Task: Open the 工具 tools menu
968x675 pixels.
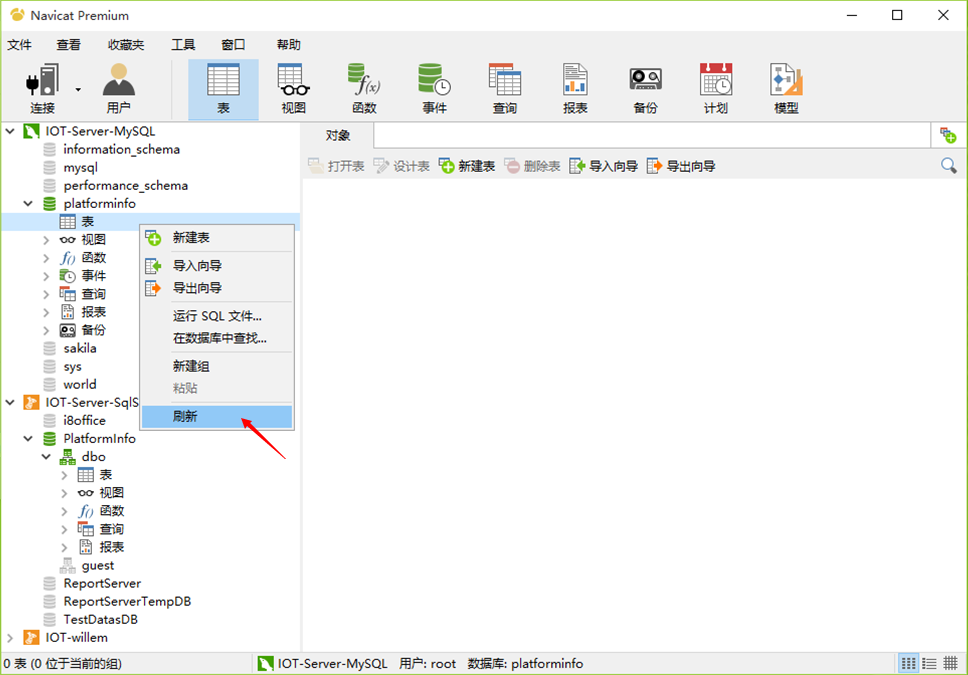Action: (x=183, y=44)
